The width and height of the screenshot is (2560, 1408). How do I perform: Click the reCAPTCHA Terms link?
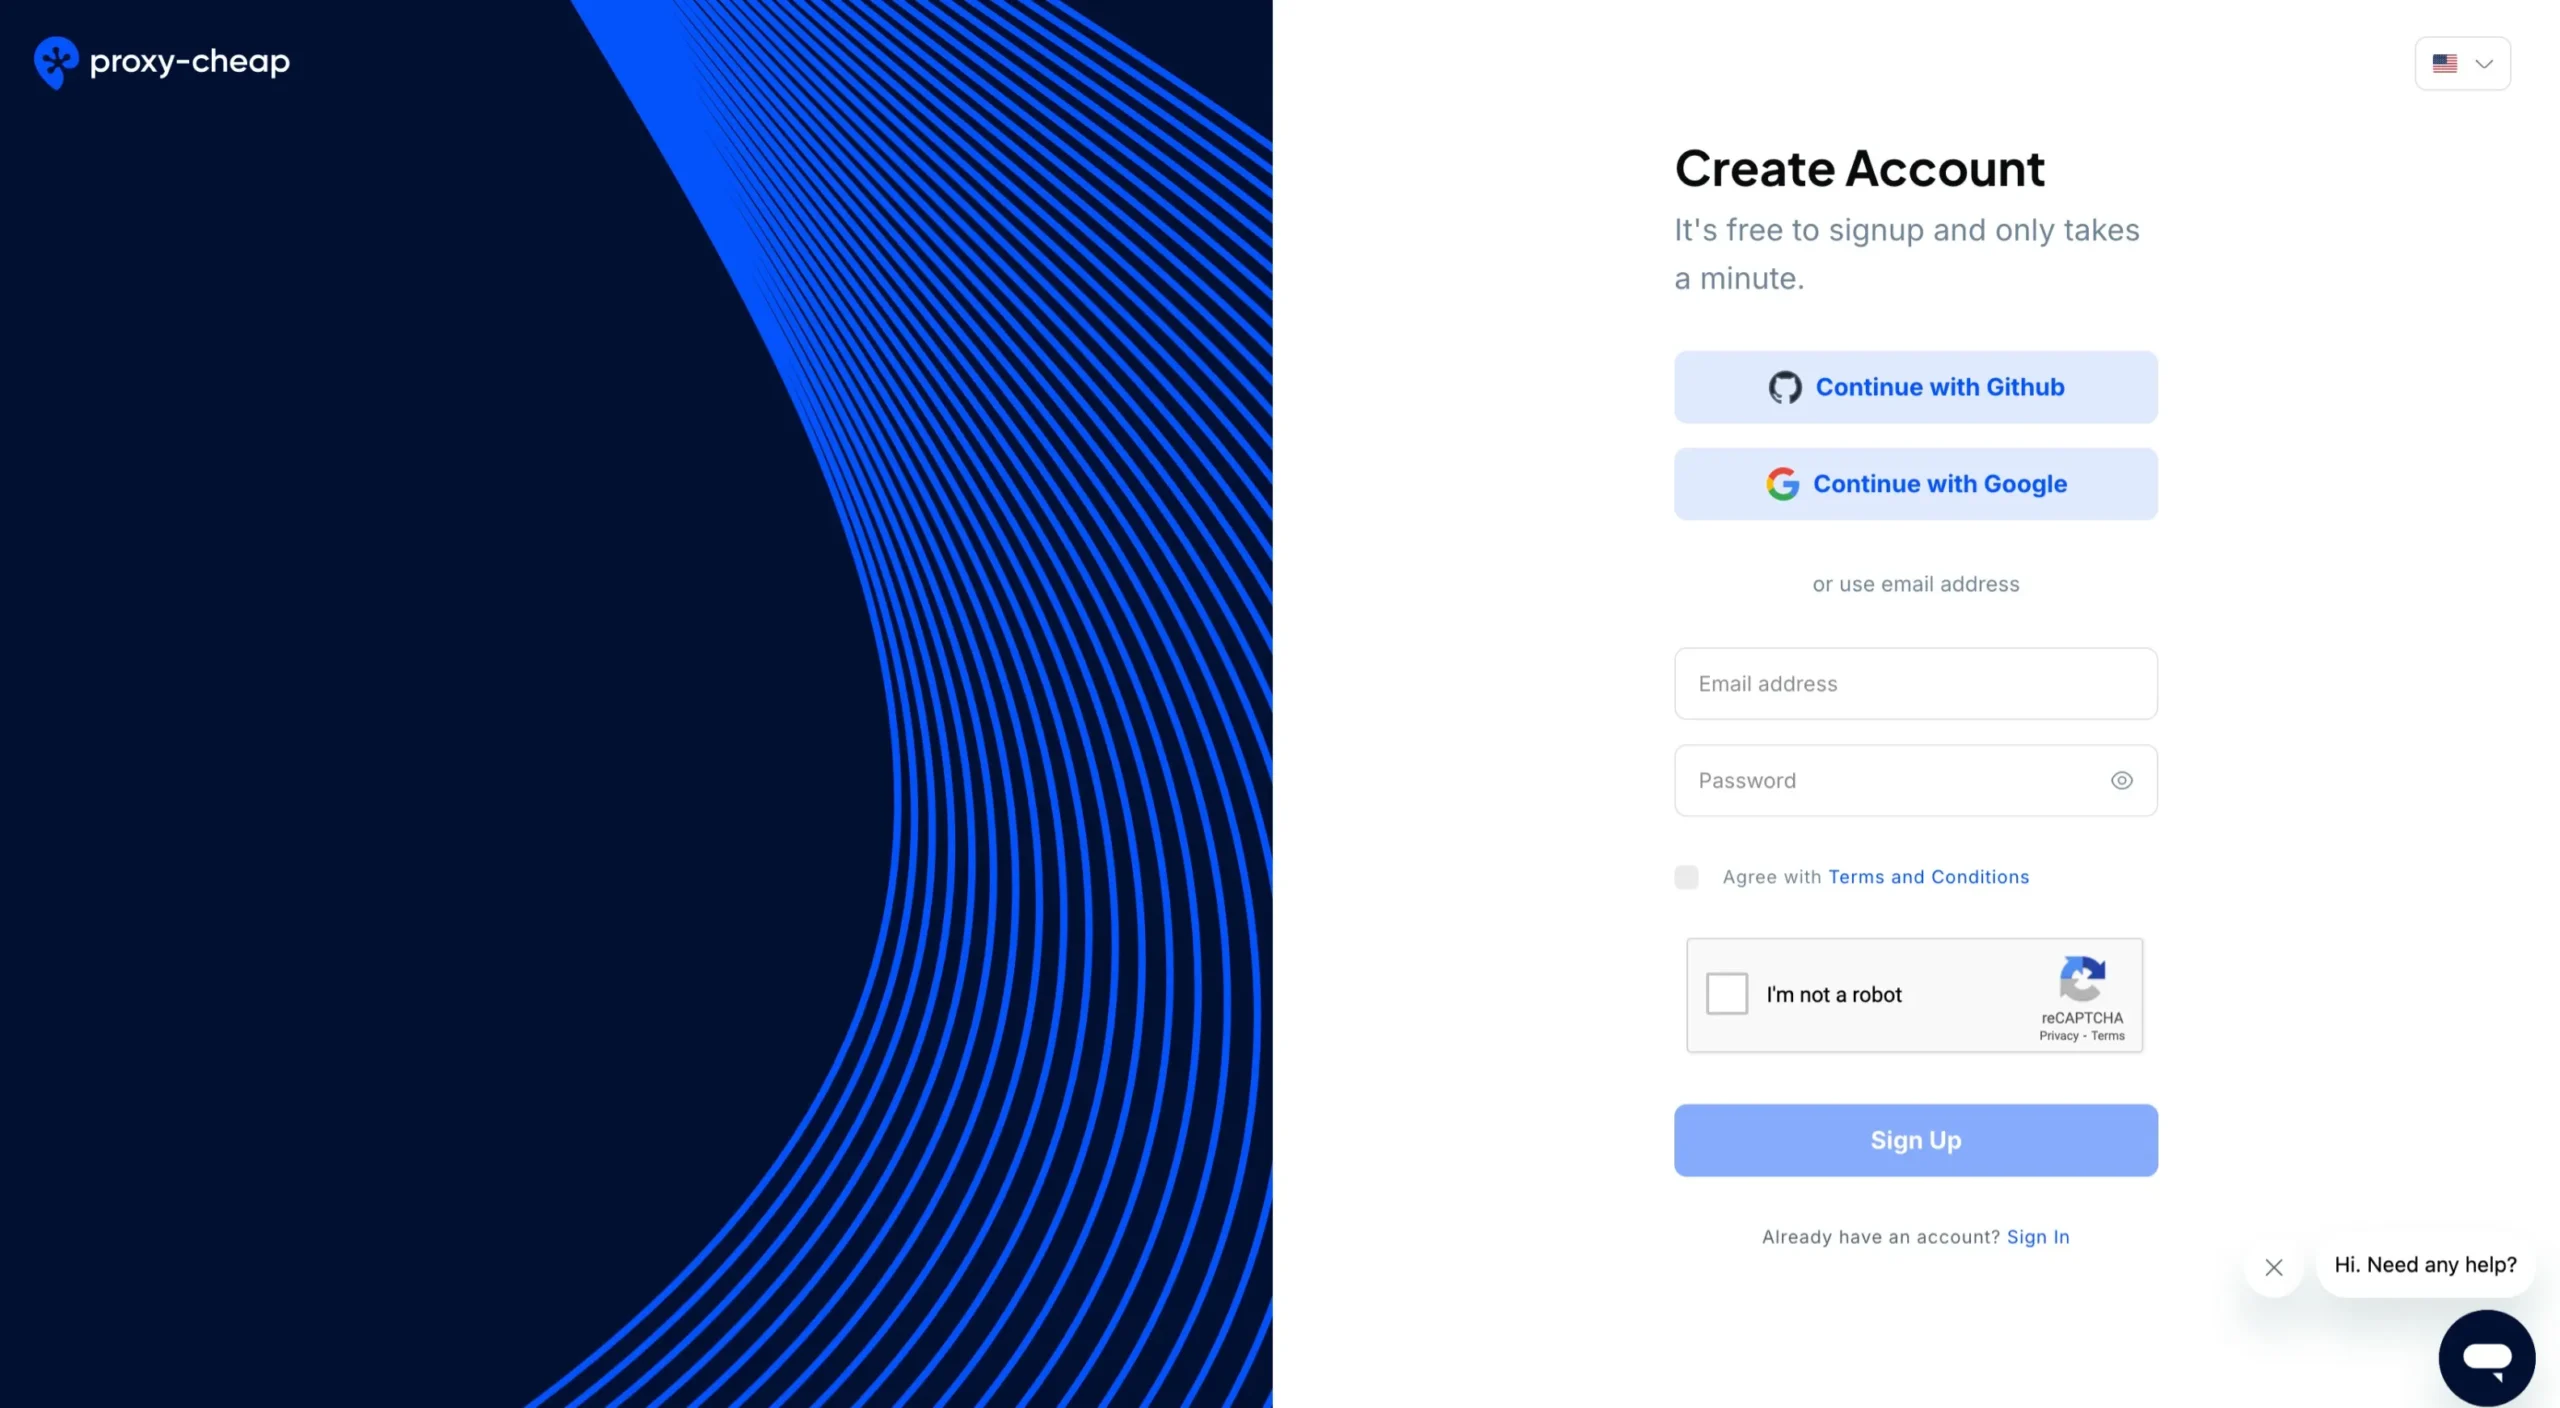click(x=2106, y=1035)
